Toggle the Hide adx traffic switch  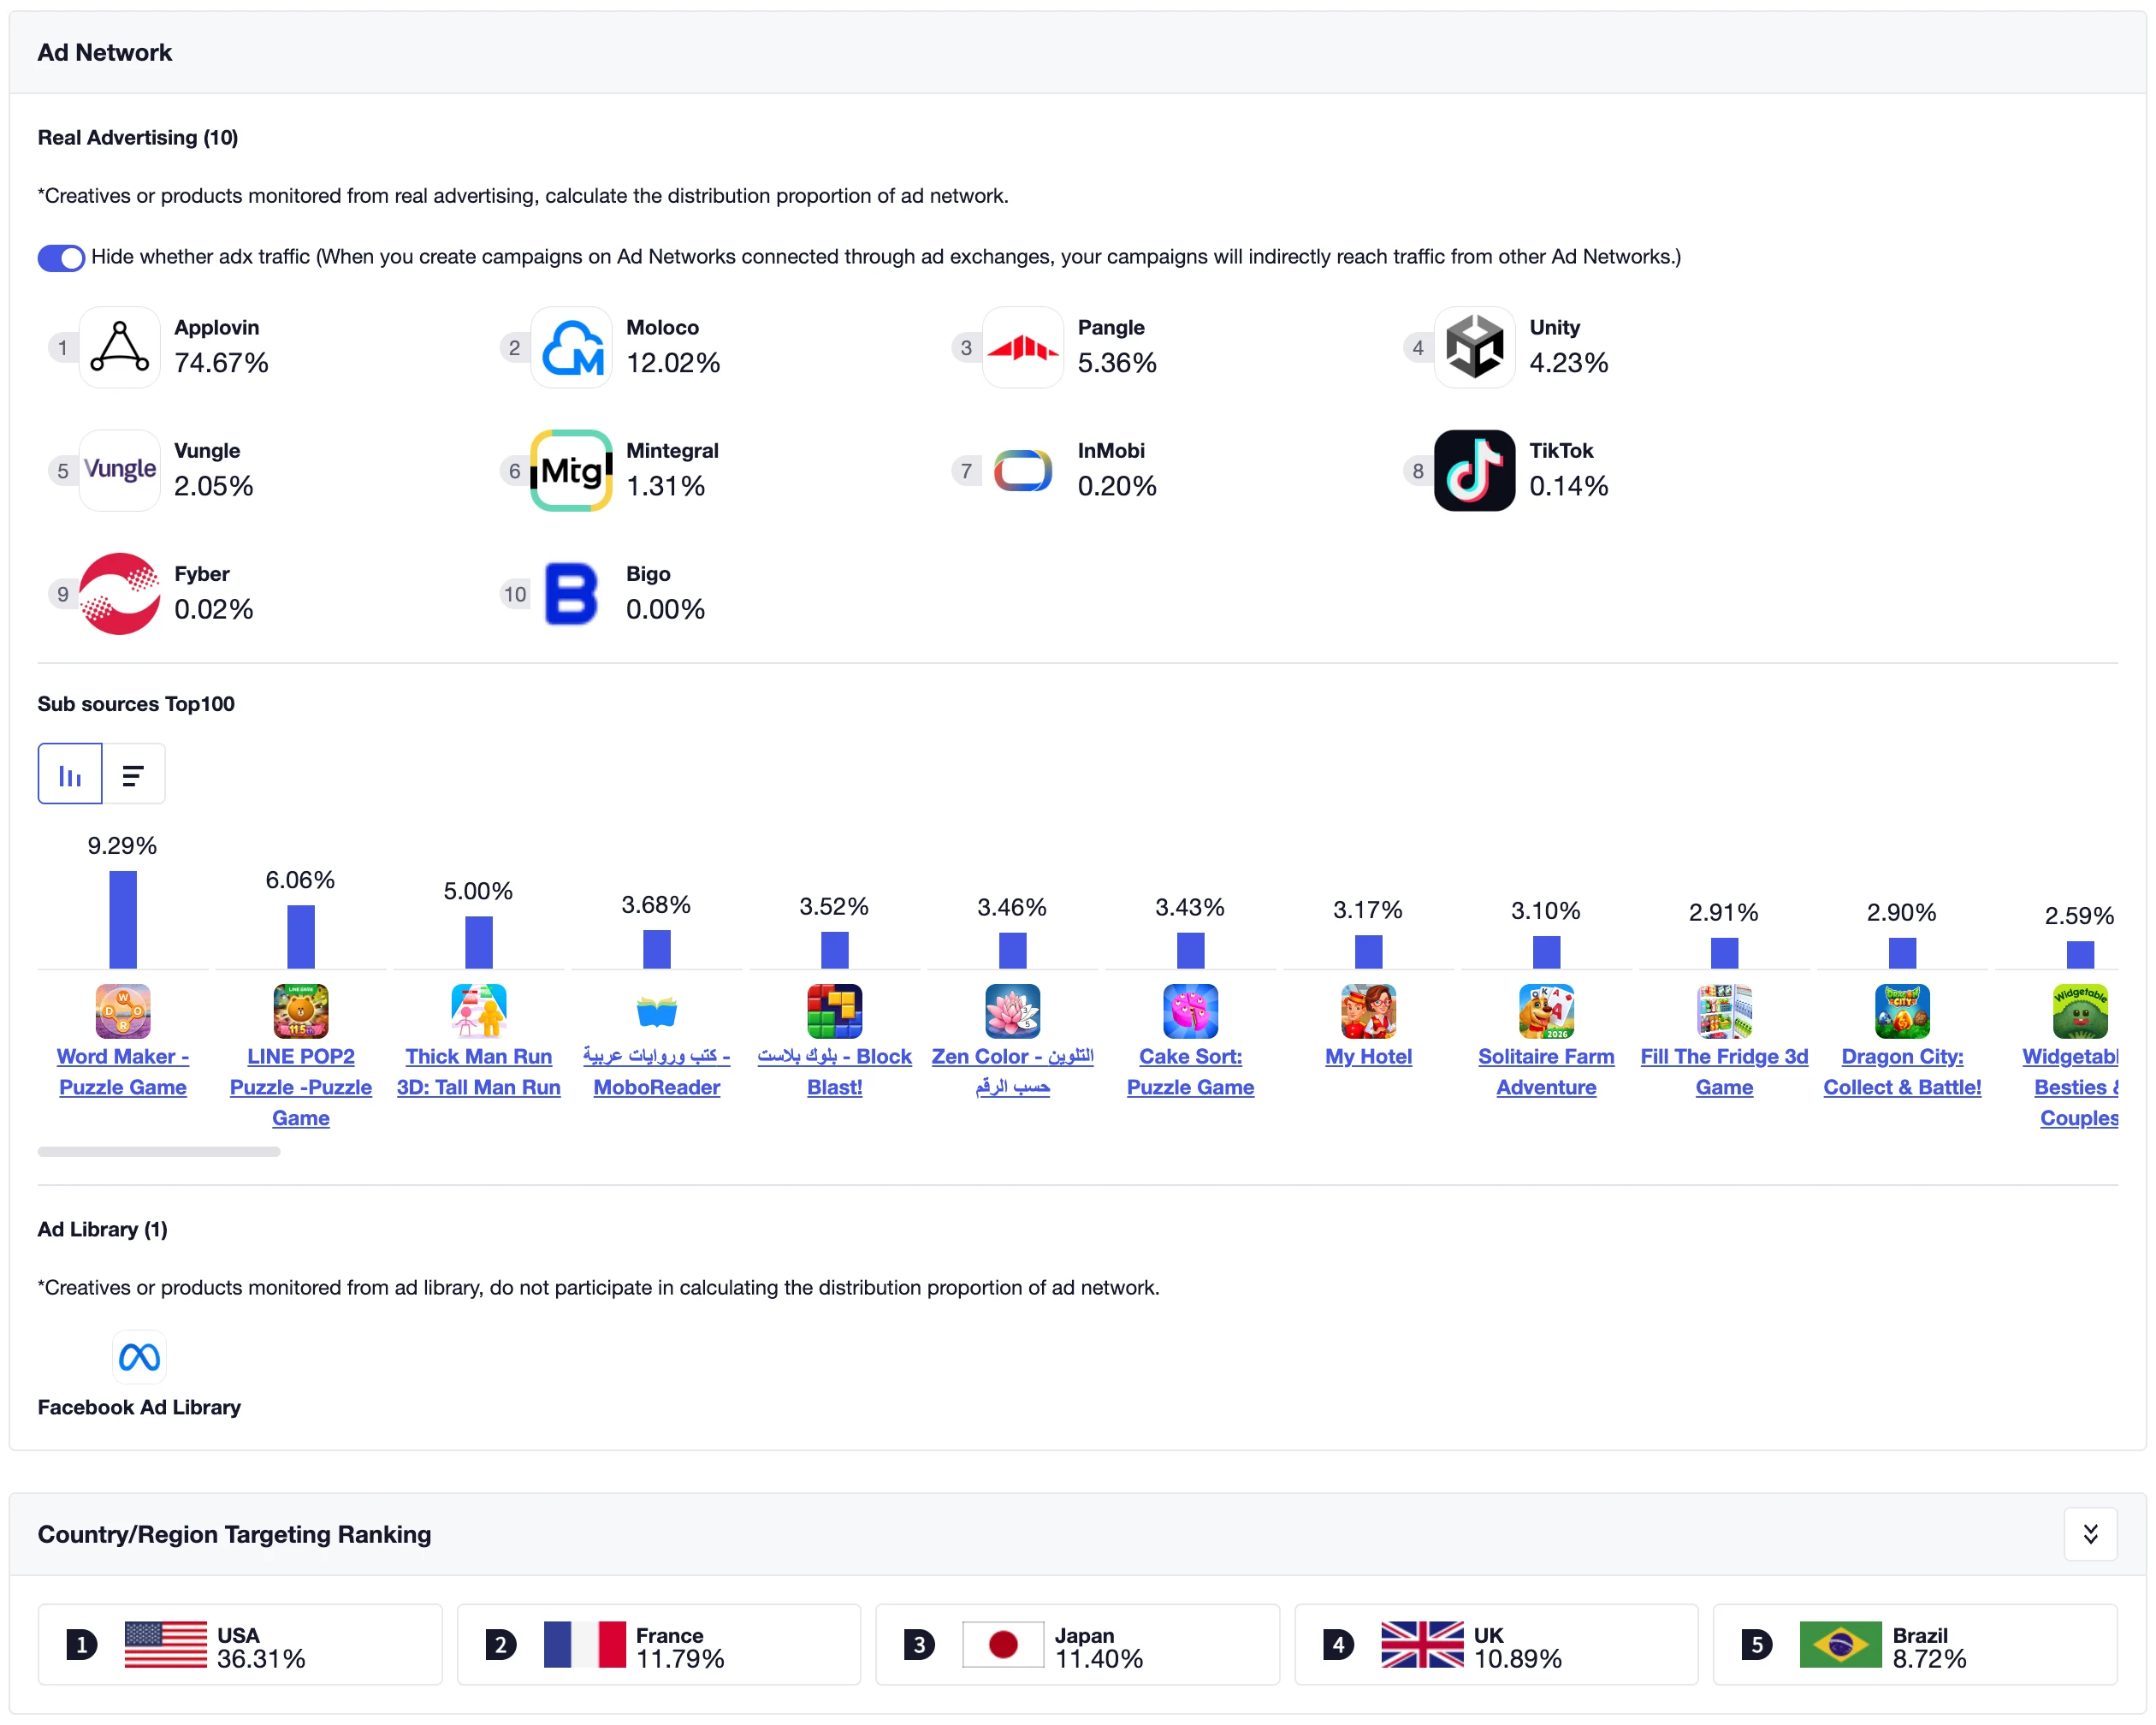pyautogui.click(x=61, y=257)
